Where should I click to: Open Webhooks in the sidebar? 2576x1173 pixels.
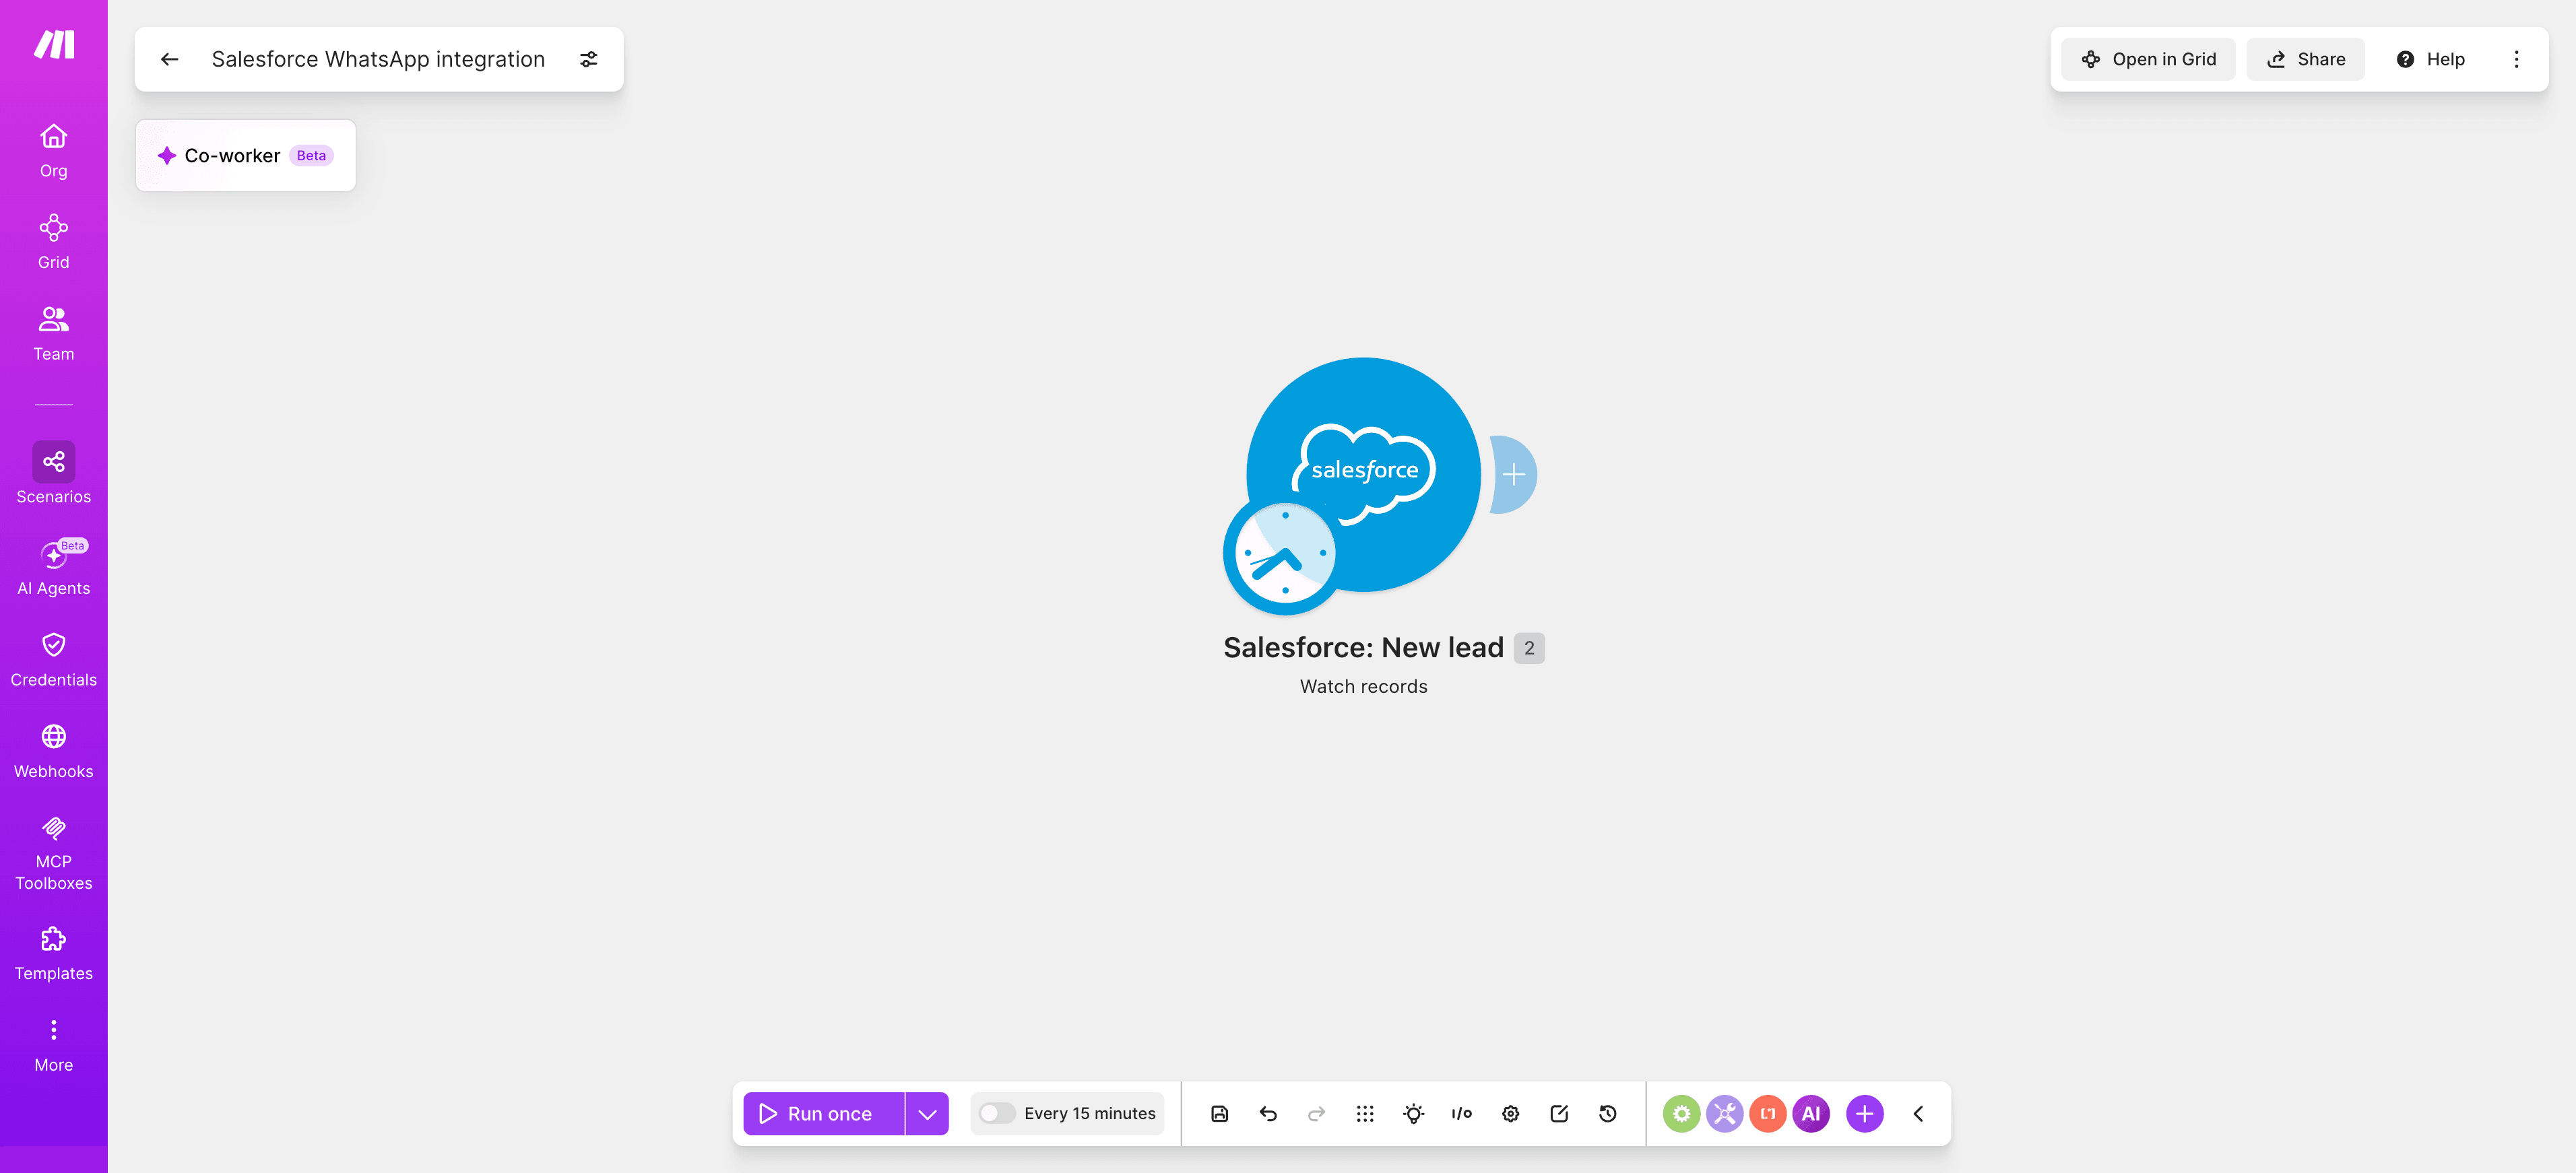click(54, 752)
